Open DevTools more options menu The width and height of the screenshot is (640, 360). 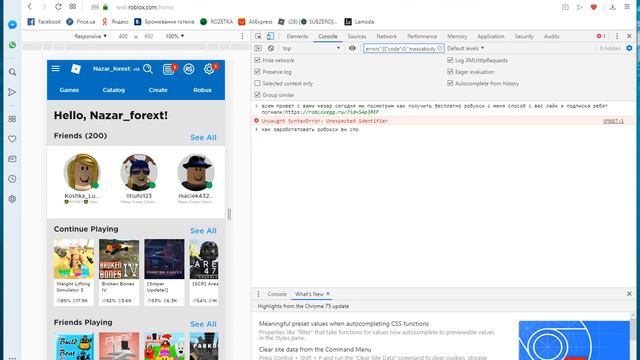617,36
